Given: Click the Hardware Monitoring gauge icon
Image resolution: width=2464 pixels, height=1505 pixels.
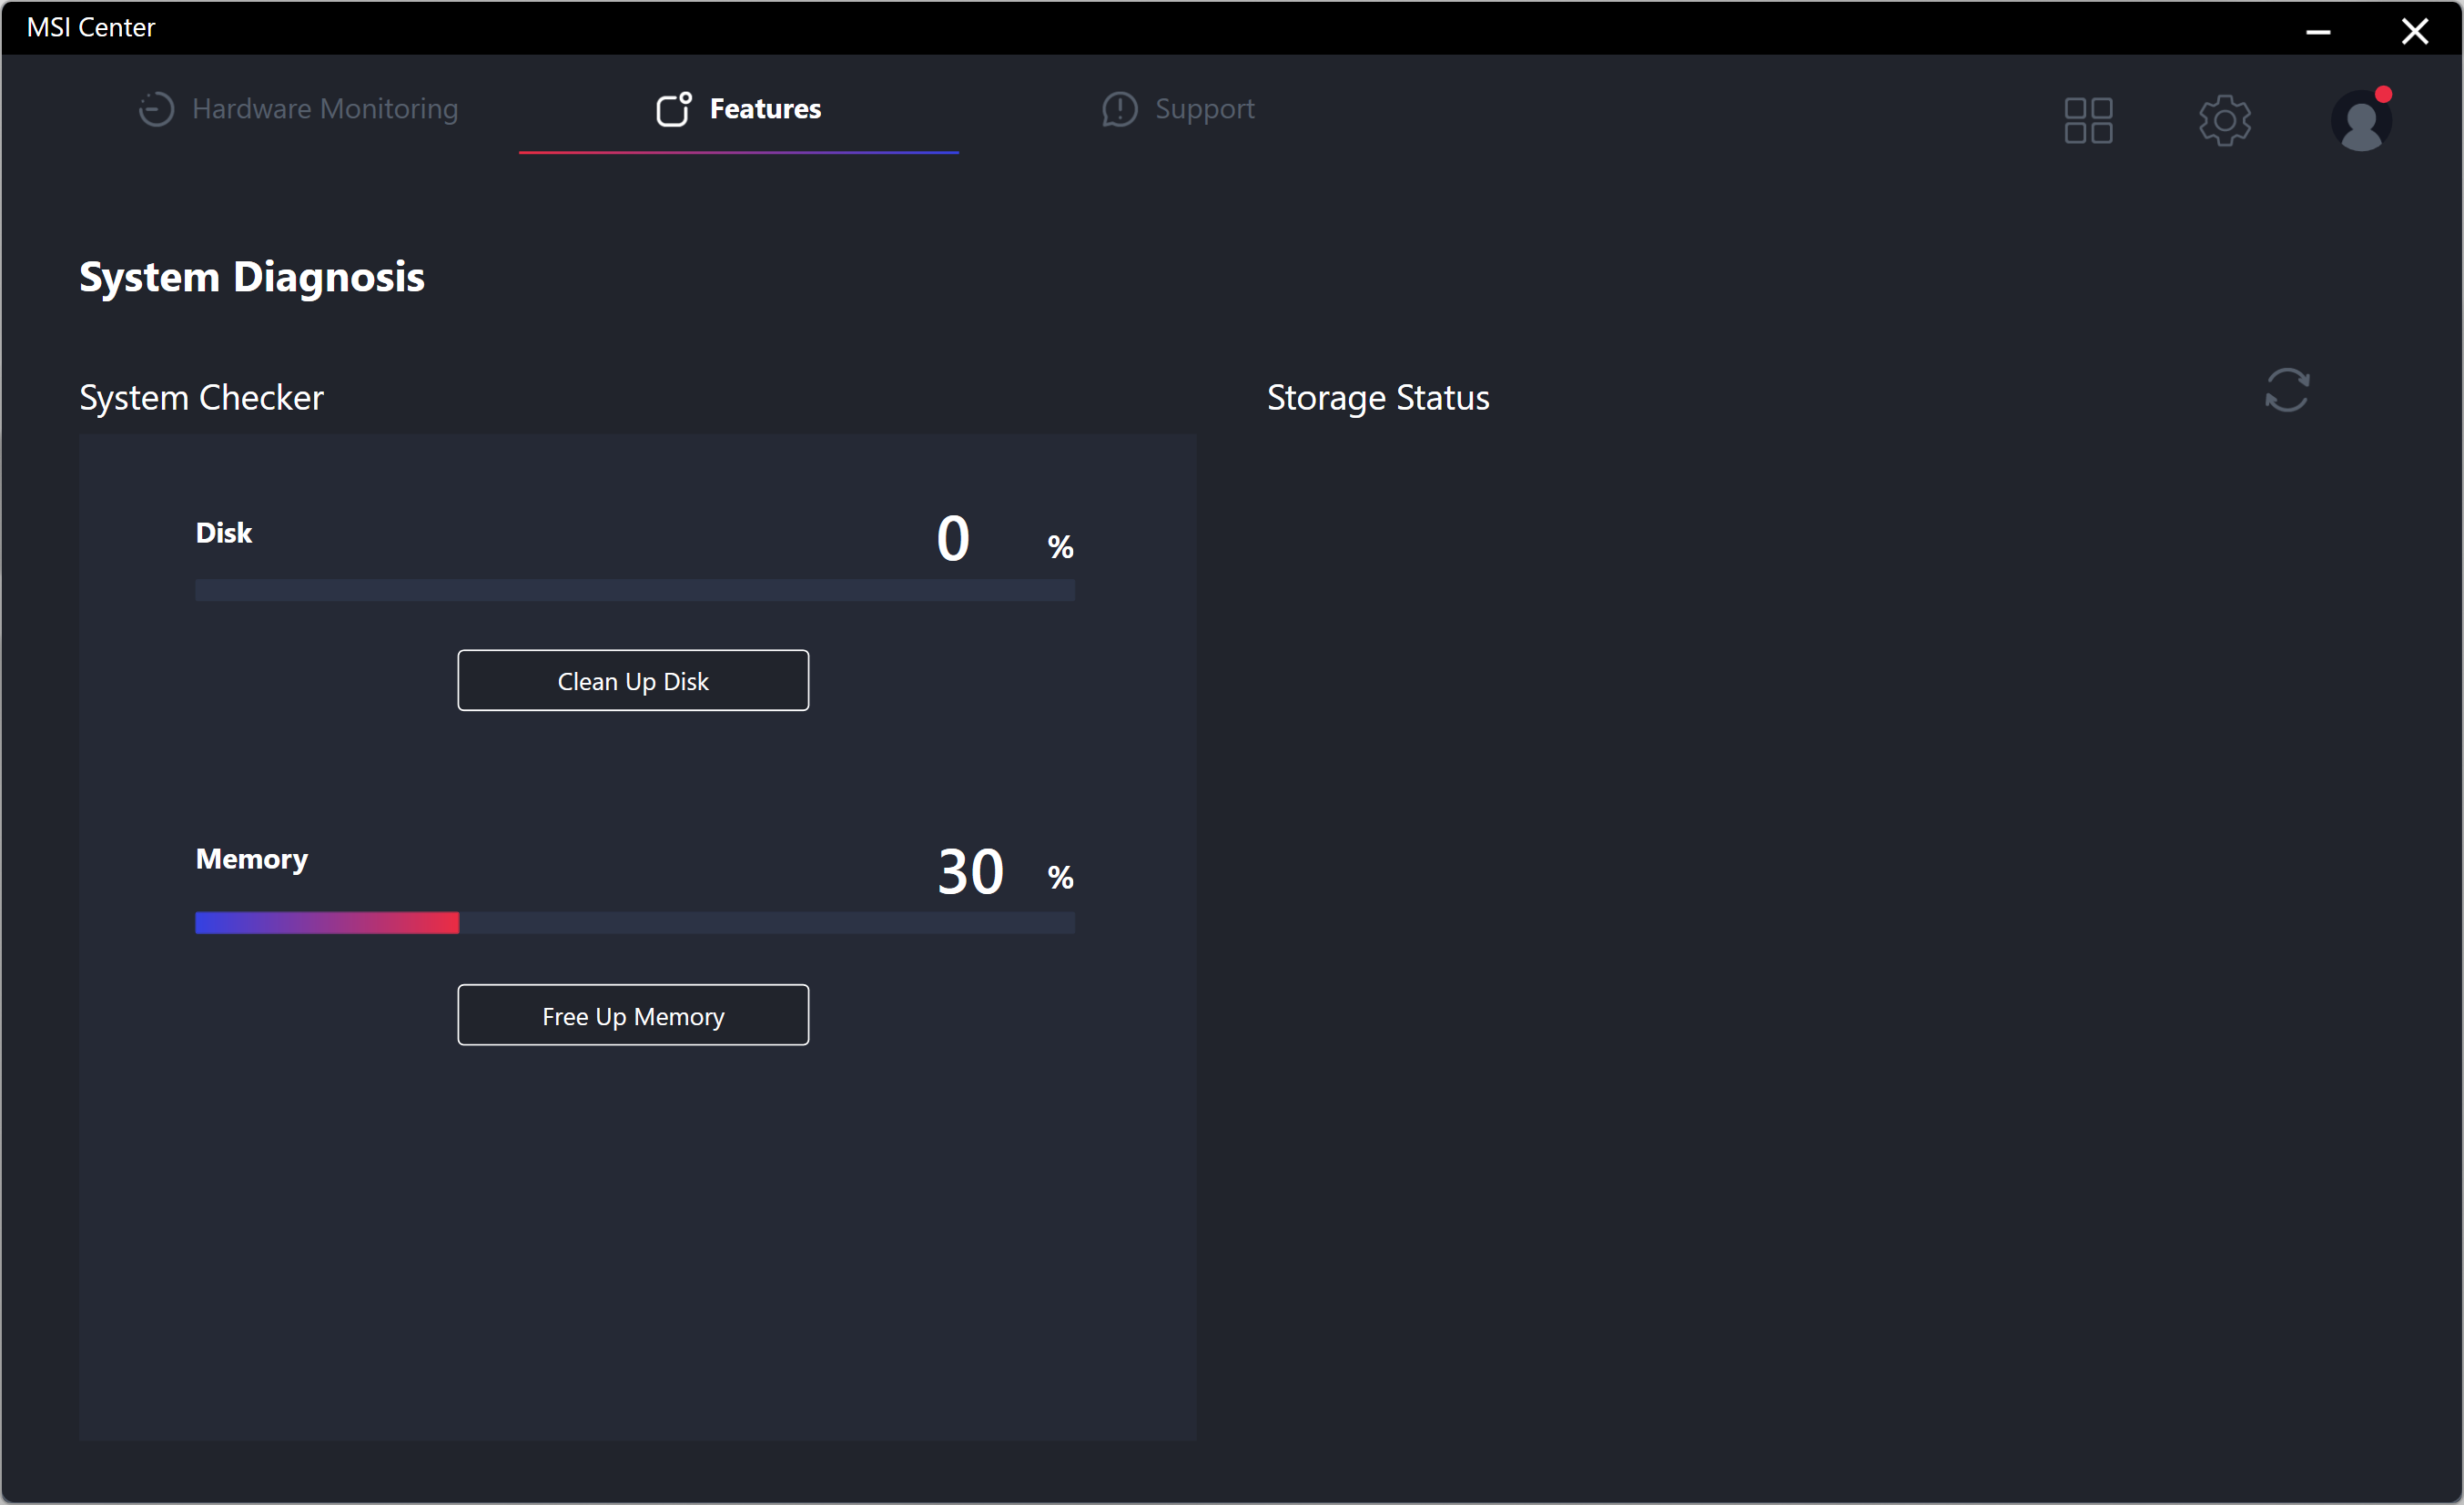Looking at the screenshot, I should pos(156,109).
